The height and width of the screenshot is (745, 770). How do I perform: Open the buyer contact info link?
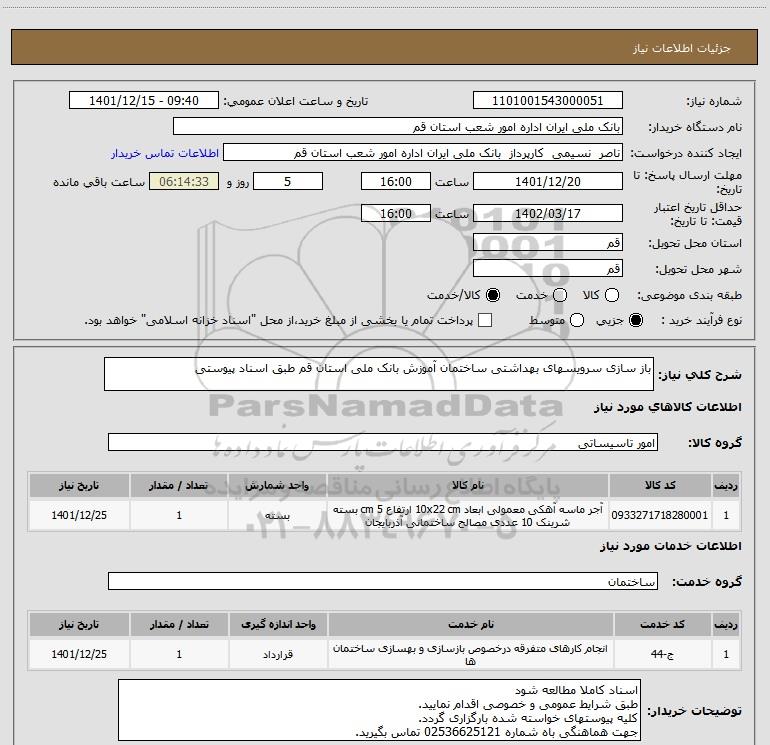pos(165,153)
